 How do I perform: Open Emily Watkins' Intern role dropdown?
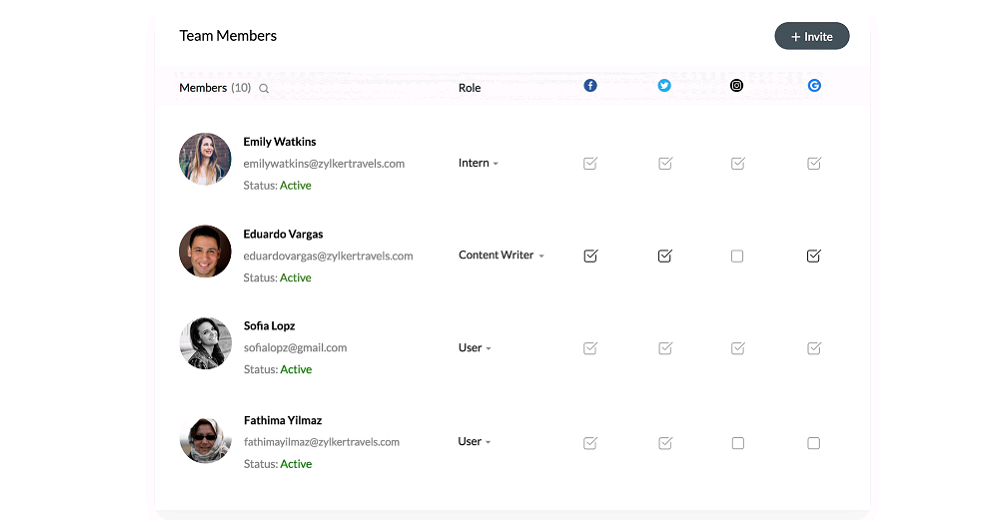[x=478, y=163]
